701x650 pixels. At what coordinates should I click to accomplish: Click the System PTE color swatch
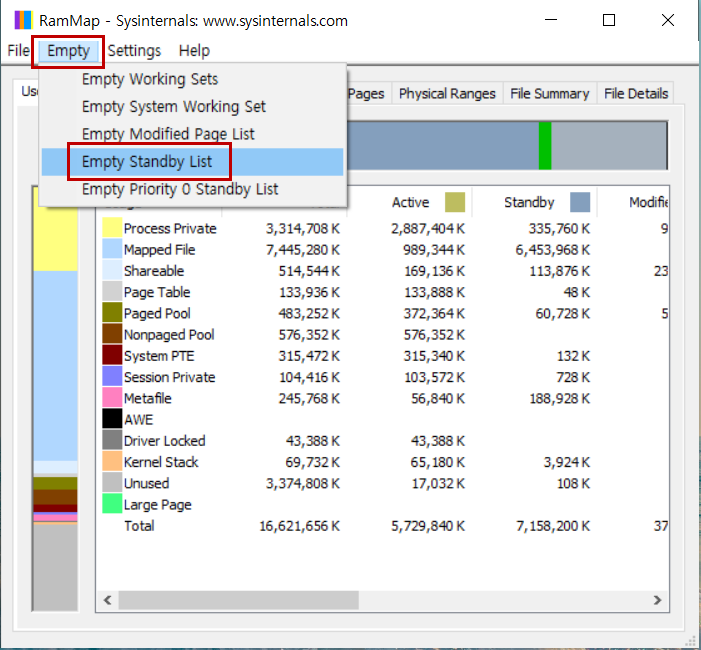point(112,355)
